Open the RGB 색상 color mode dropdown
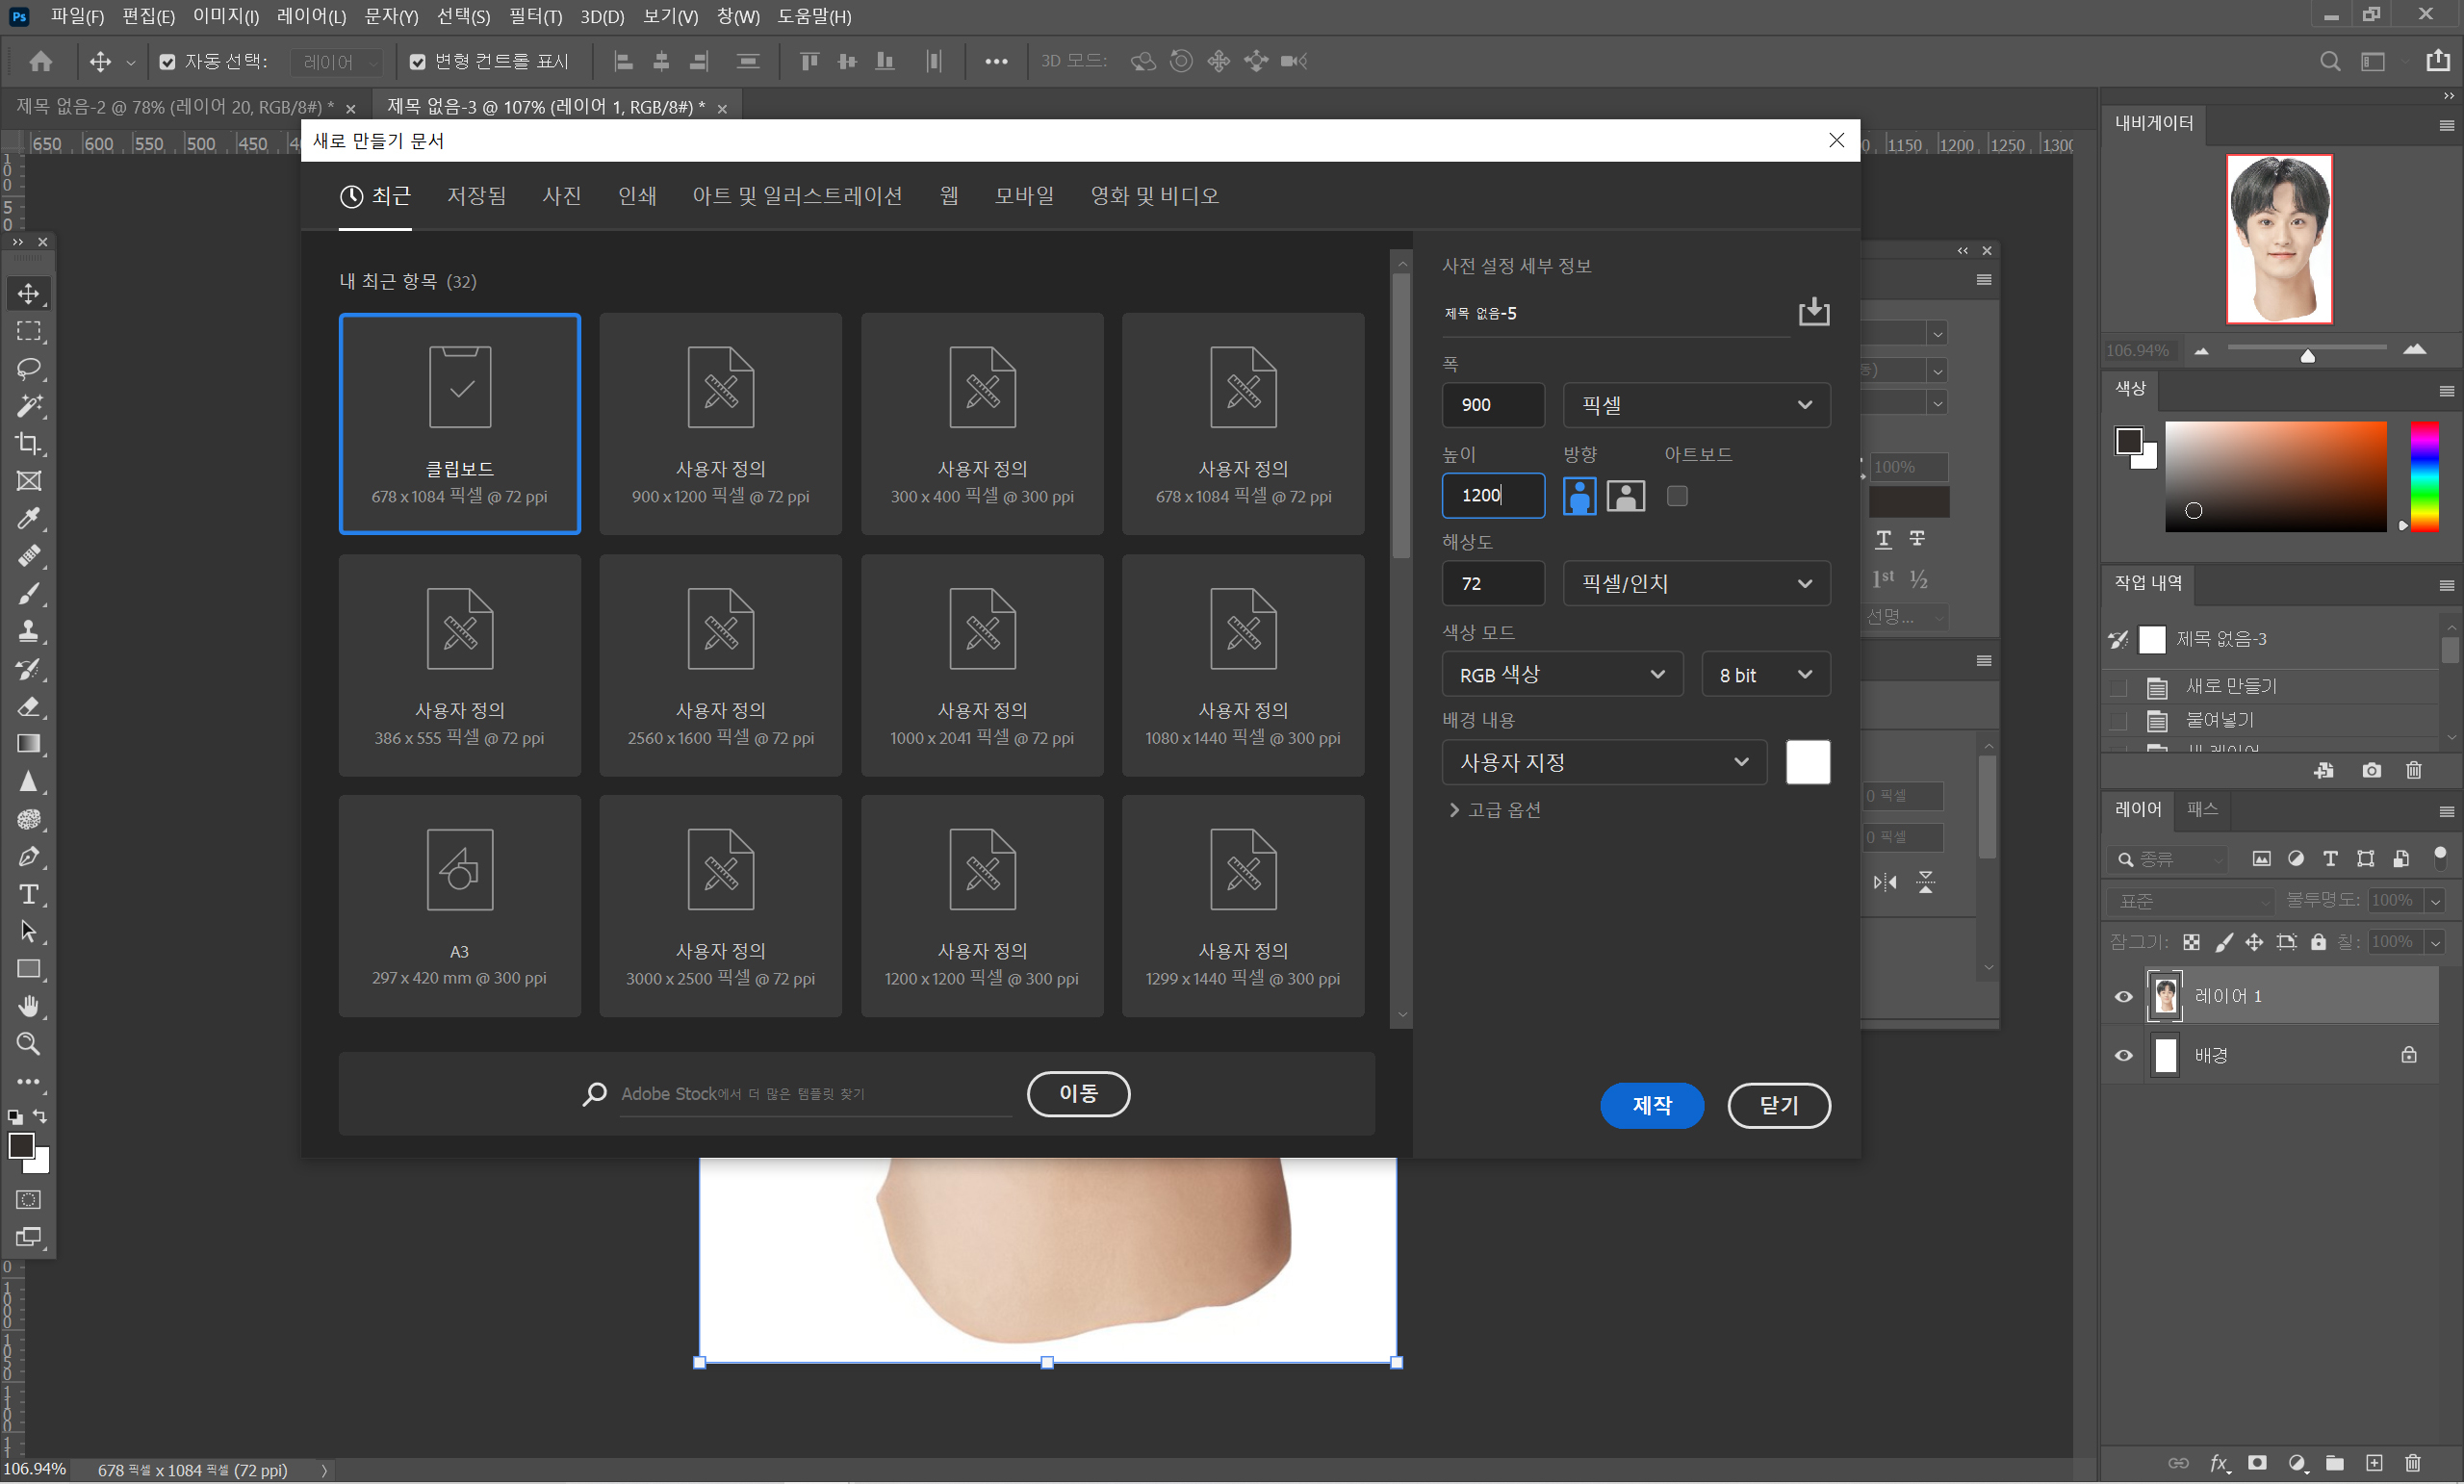Screen dimensions: 2464x1484 pos(1561,674)
